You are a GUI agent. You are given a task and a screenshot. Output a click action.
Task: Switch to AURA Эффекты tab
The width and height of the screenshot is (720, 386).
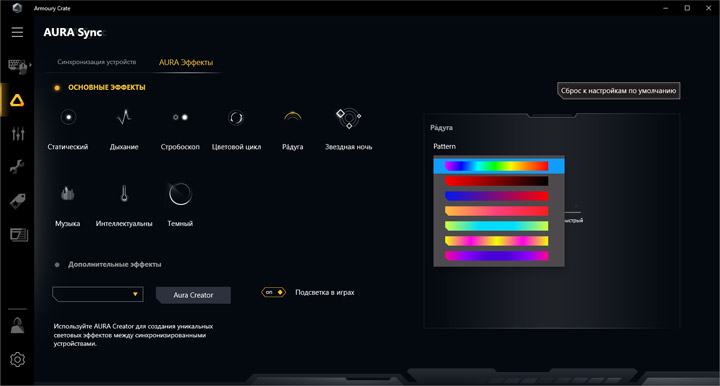186,62
